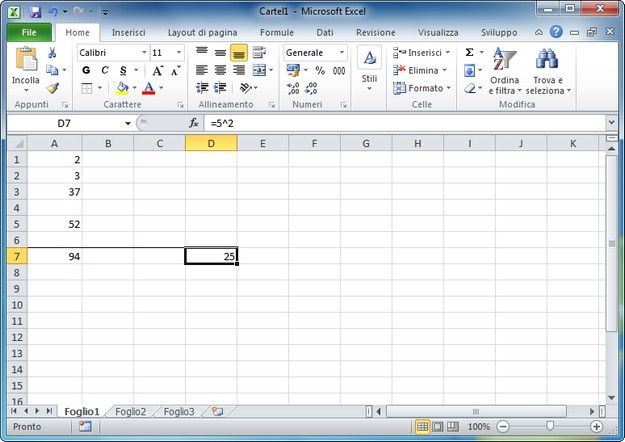Click the merge and center icon
Image resolution: width=625 pixels, height=442 pixels.
pyautogui.click(x=259, y=70)
